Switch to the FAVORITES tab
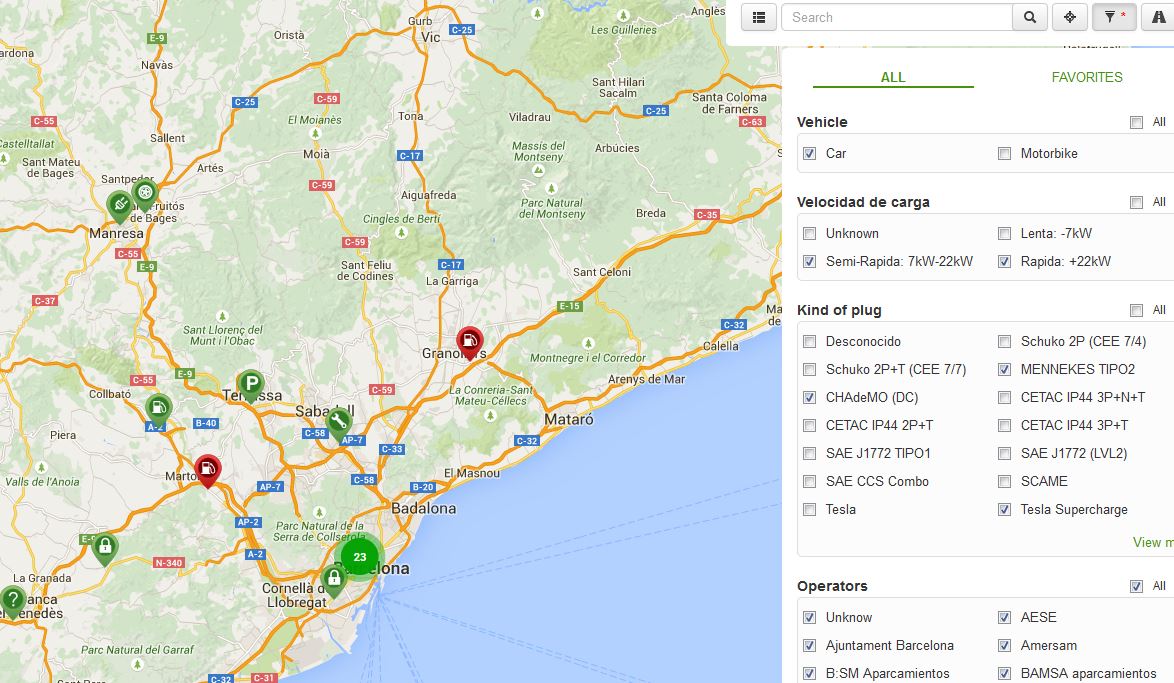 click(1086, 77)
